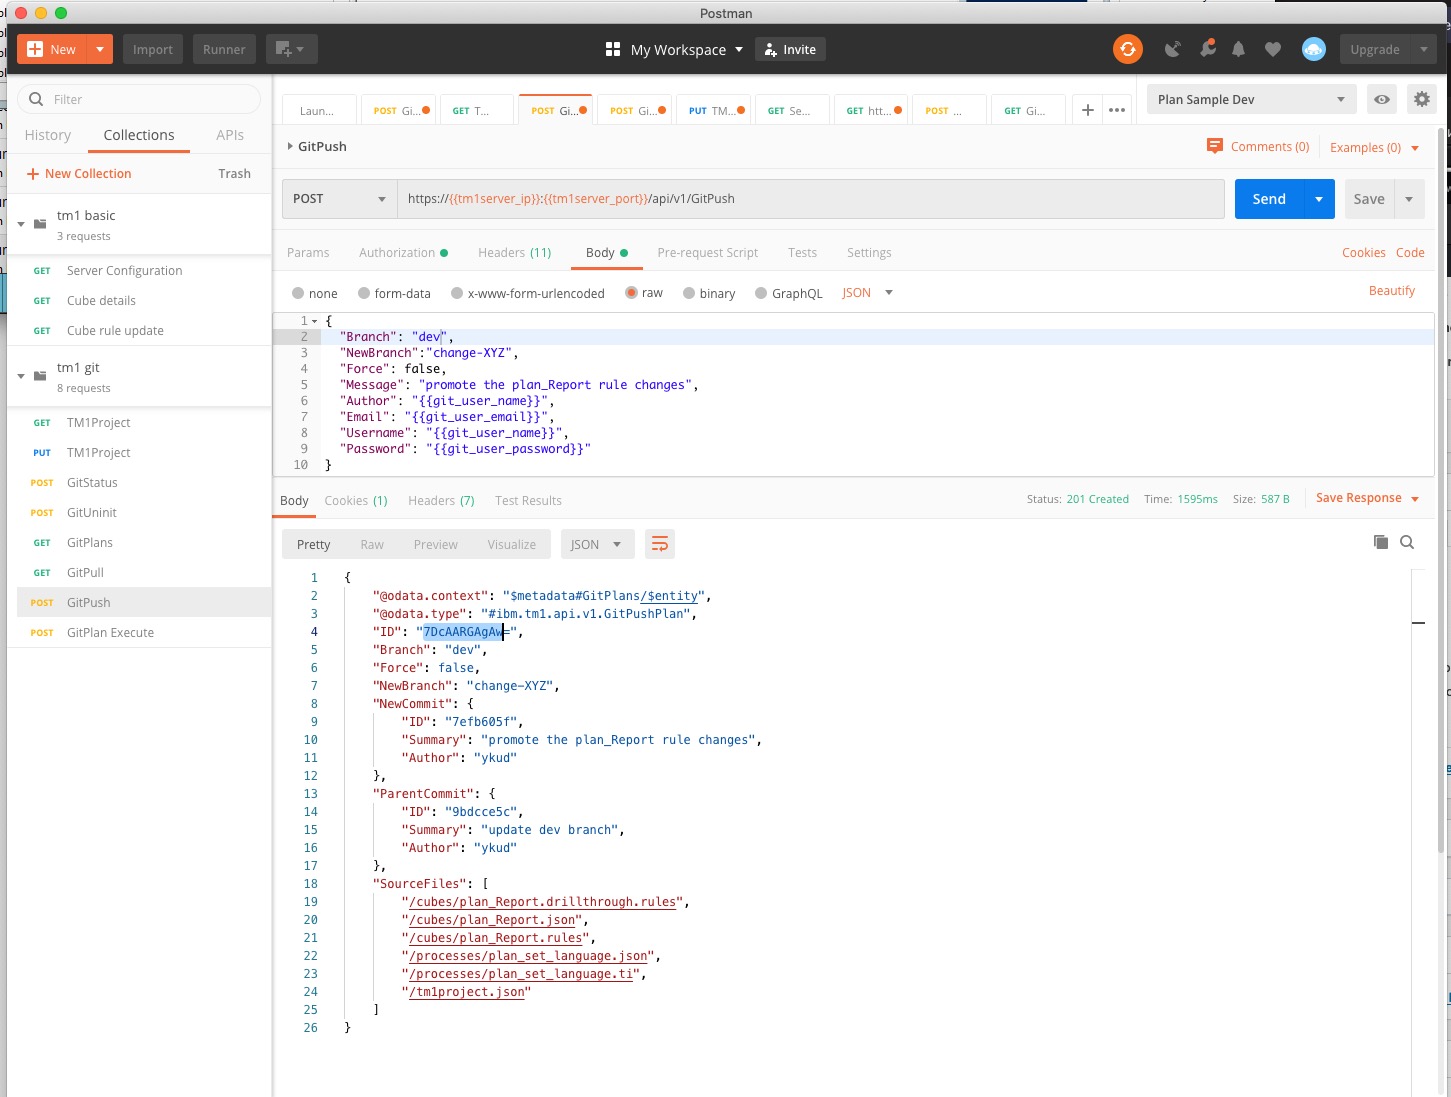Open the Plan Sample Dev environment dropdown

[1252, 99]
